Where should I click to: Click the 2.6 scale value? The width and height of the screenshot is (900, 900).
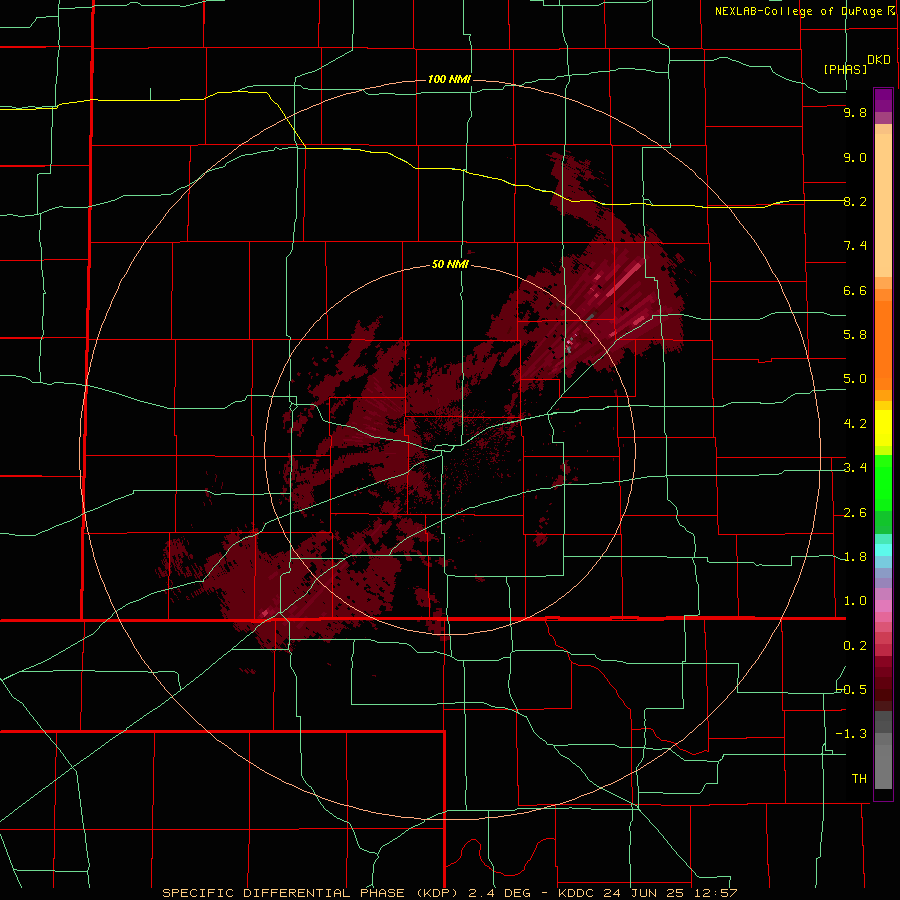855,513
